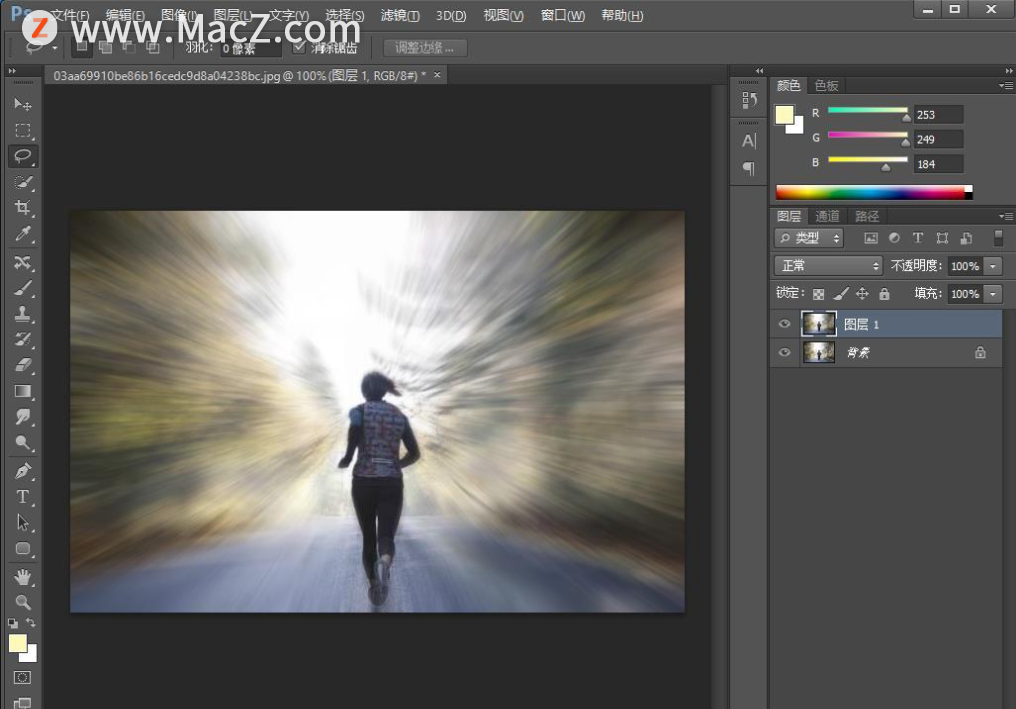Click Add to Selection mode icon
This screenshot has width=1016, height=709.
[106, 47]
